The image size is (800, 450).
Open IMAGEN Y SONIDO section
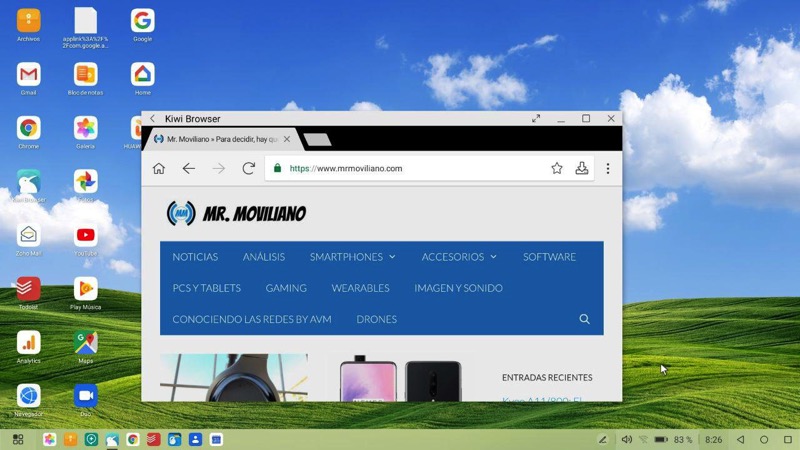click(458, 288)
